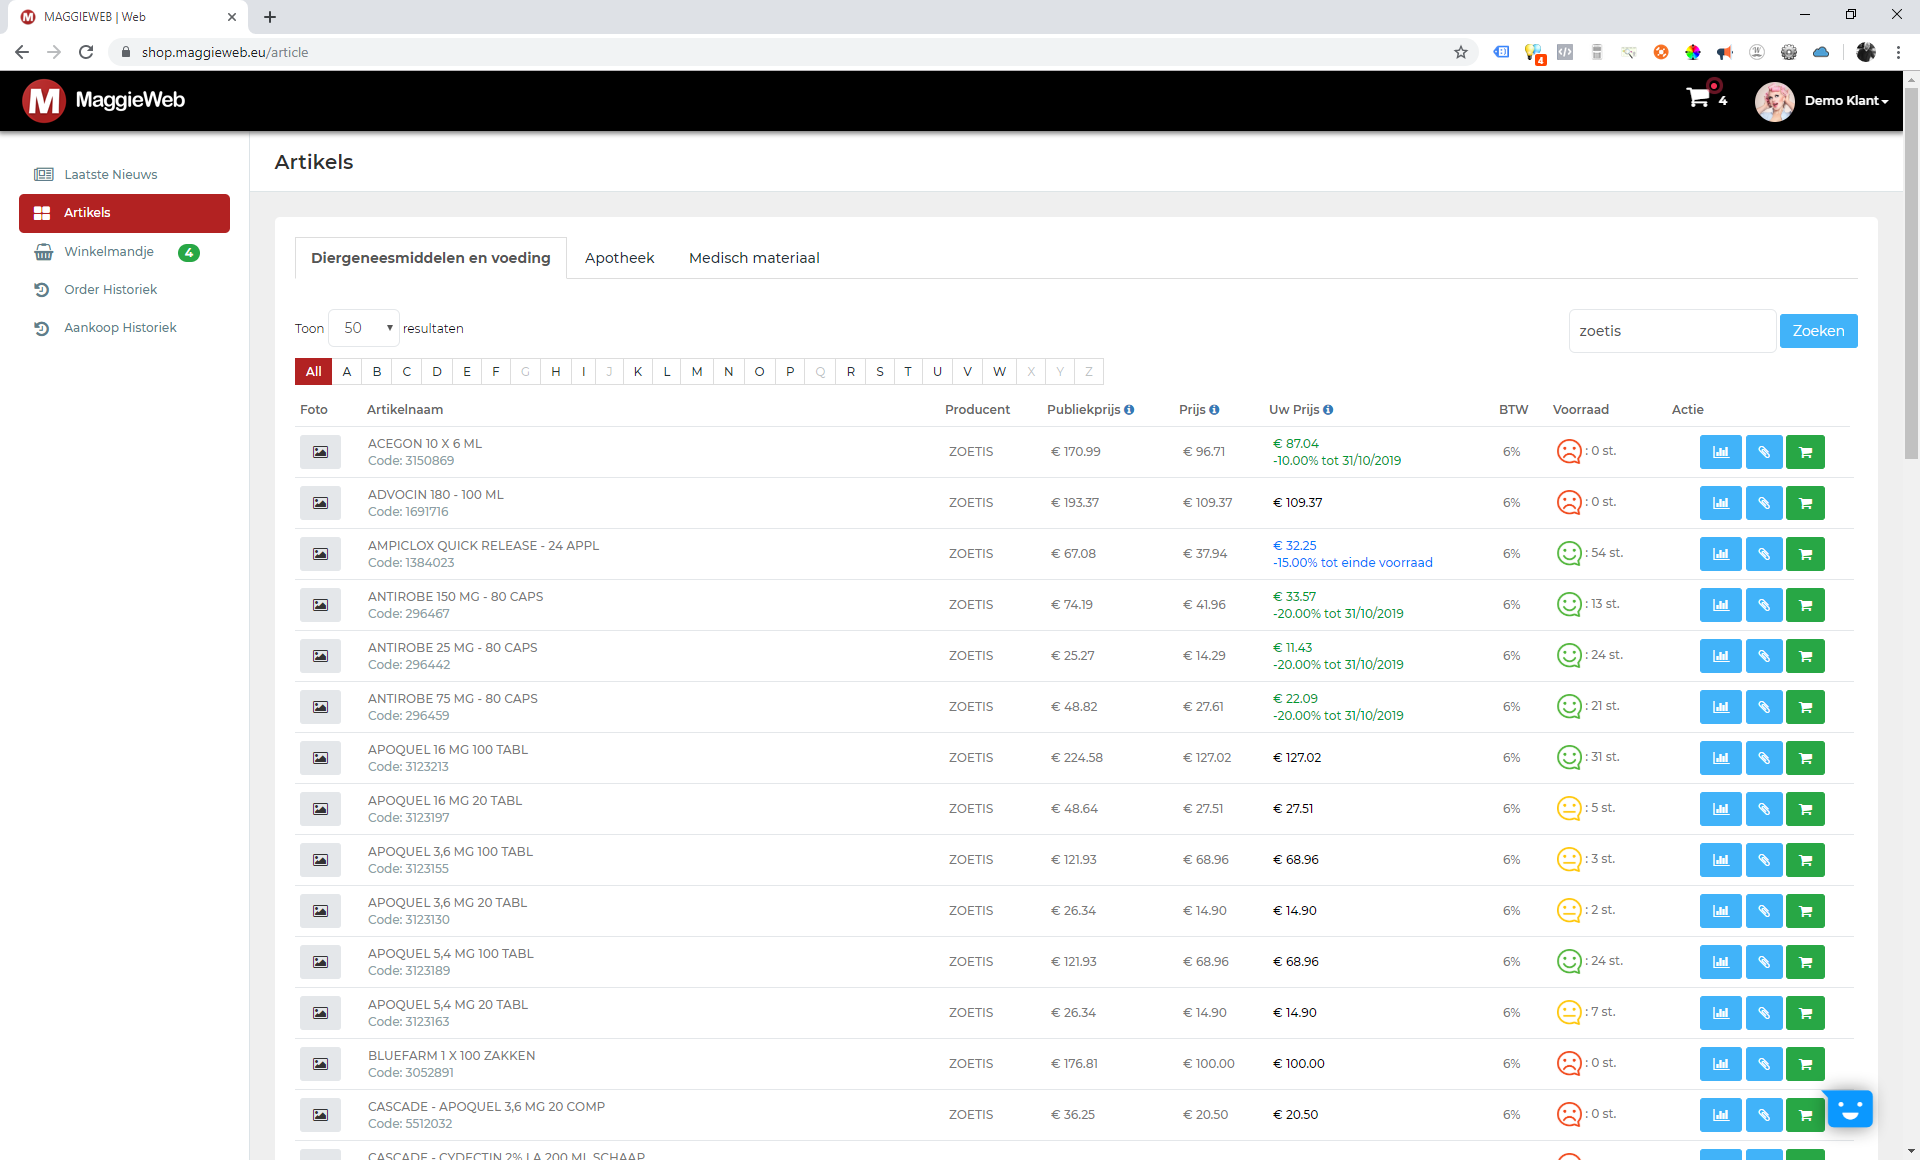Open photo placeholder for ACEGON 10 X 6 ML

tap(320, 452)
